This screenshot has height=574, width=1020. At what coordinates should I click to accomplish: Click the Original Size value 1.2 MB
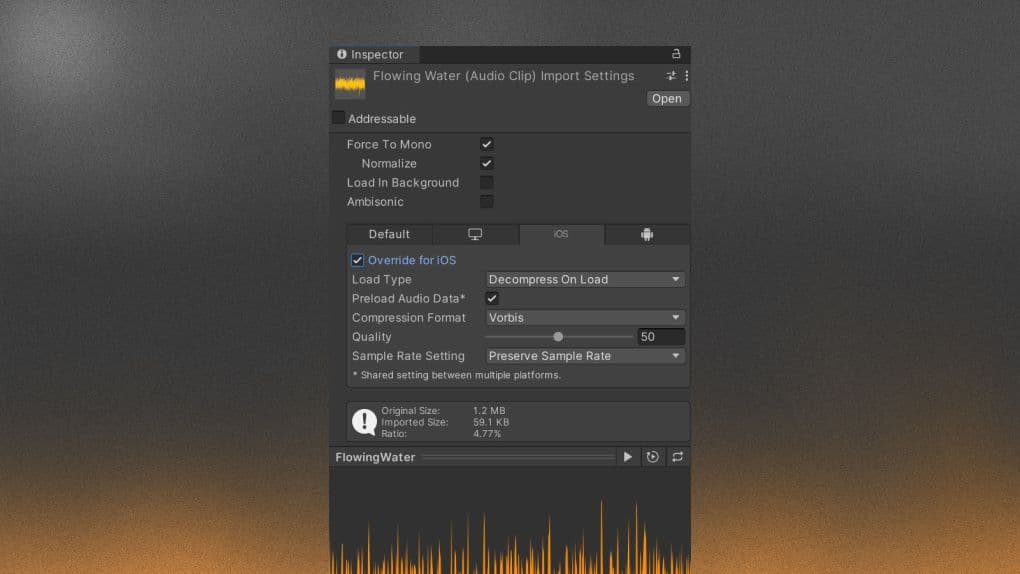point(489,411)
